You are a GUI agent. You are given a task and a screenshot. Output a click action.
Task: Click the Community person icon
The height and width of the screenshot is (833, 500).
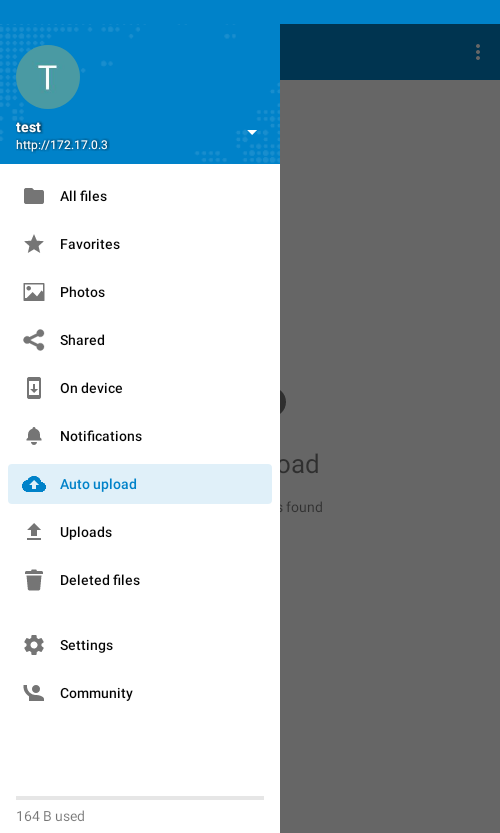point(34,693)
